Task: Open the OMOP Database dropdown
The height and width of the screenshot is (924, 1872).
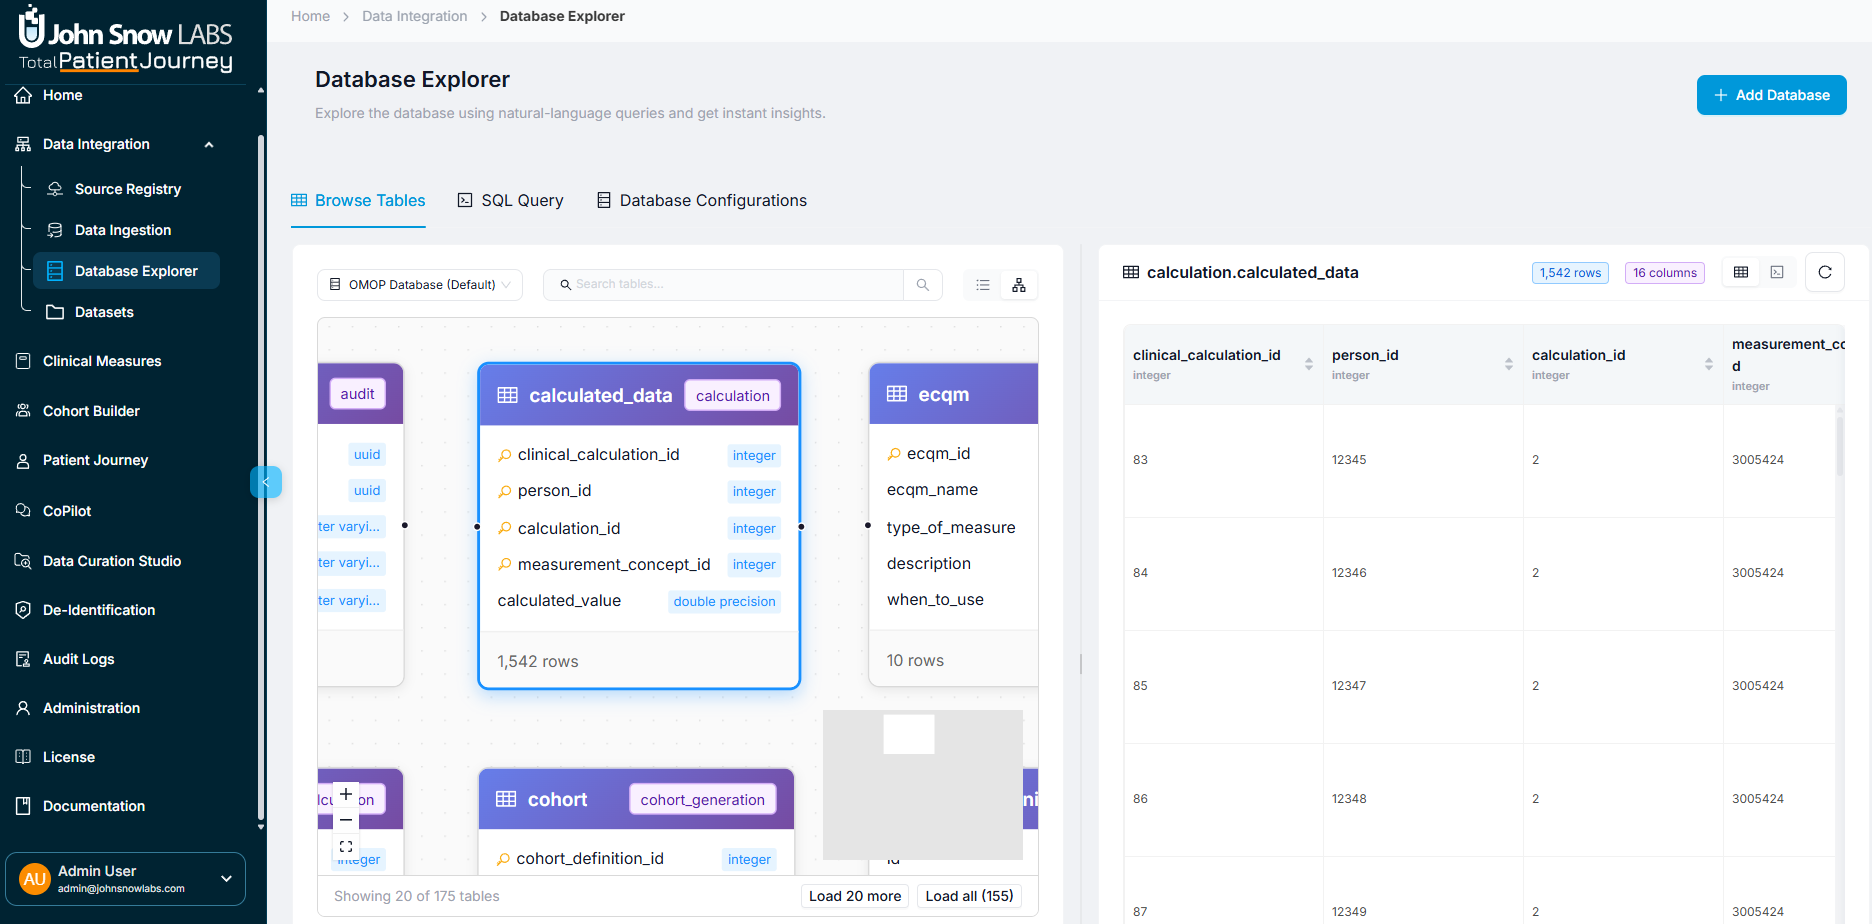Action: 420,285
